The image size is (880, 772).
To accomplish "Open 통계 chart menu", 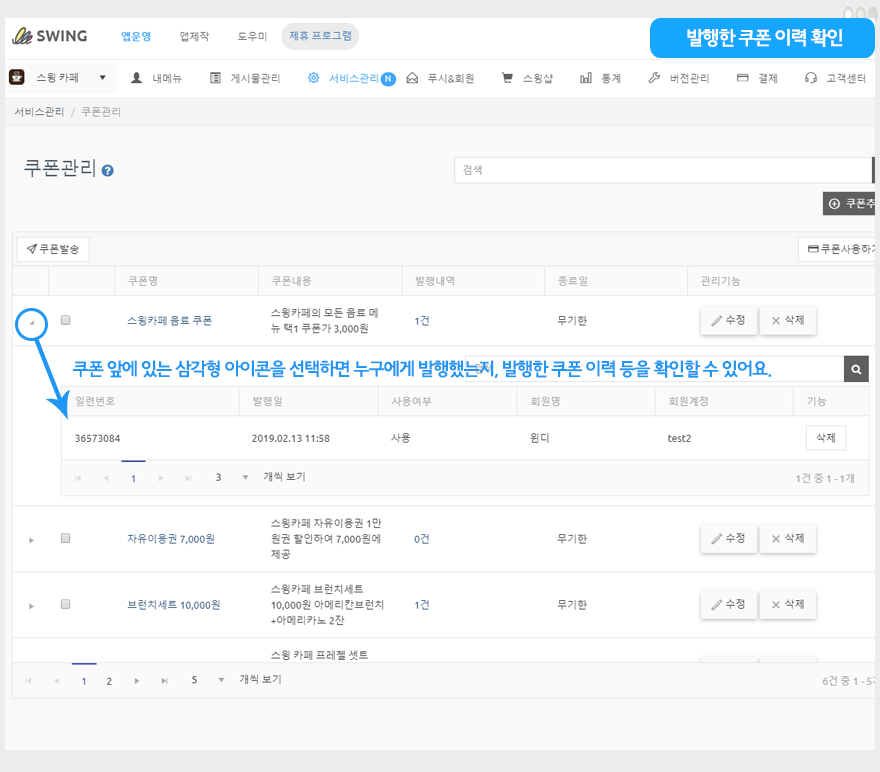I will 601,78.
